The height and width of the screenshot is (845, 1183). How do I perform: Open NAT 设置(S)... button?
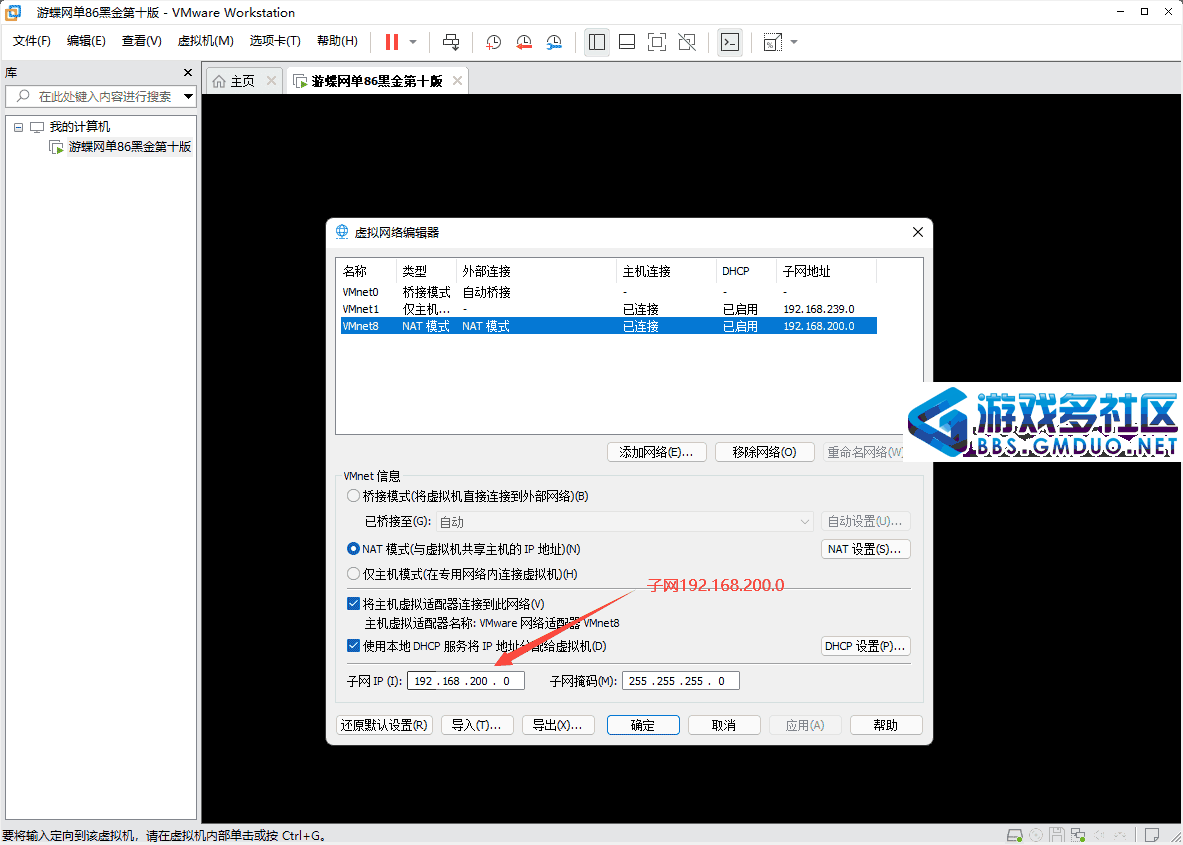pyautogui.click(x=865, y=548)
